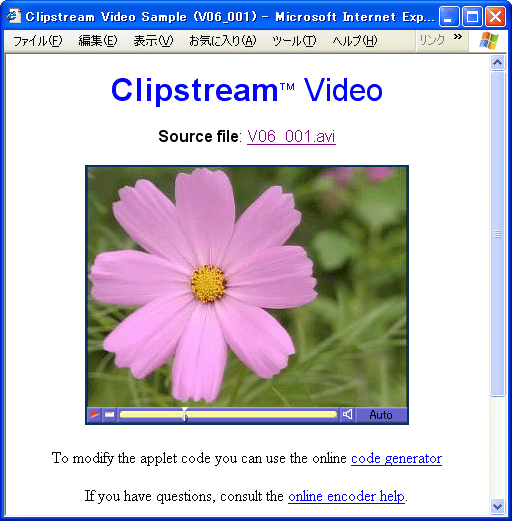
Task: Click the scrollbar down arrow
Action: (497, 507)
